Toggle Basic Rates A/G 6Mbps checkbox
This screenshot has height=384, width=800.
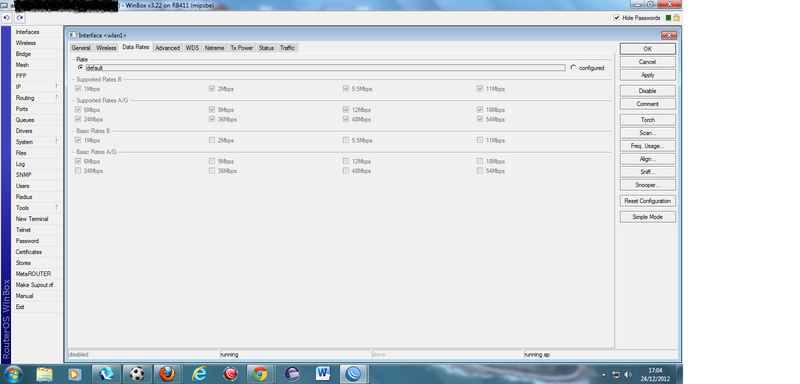click(x=78, y=161)
